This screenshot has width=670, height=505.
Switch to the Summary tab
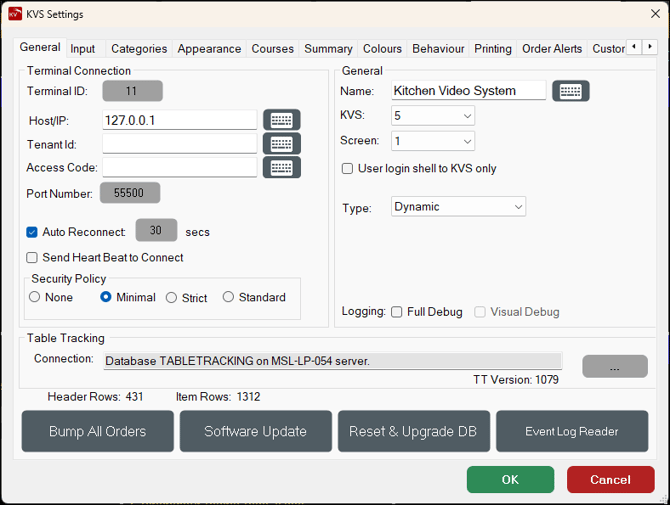click(x=328, y=49)
